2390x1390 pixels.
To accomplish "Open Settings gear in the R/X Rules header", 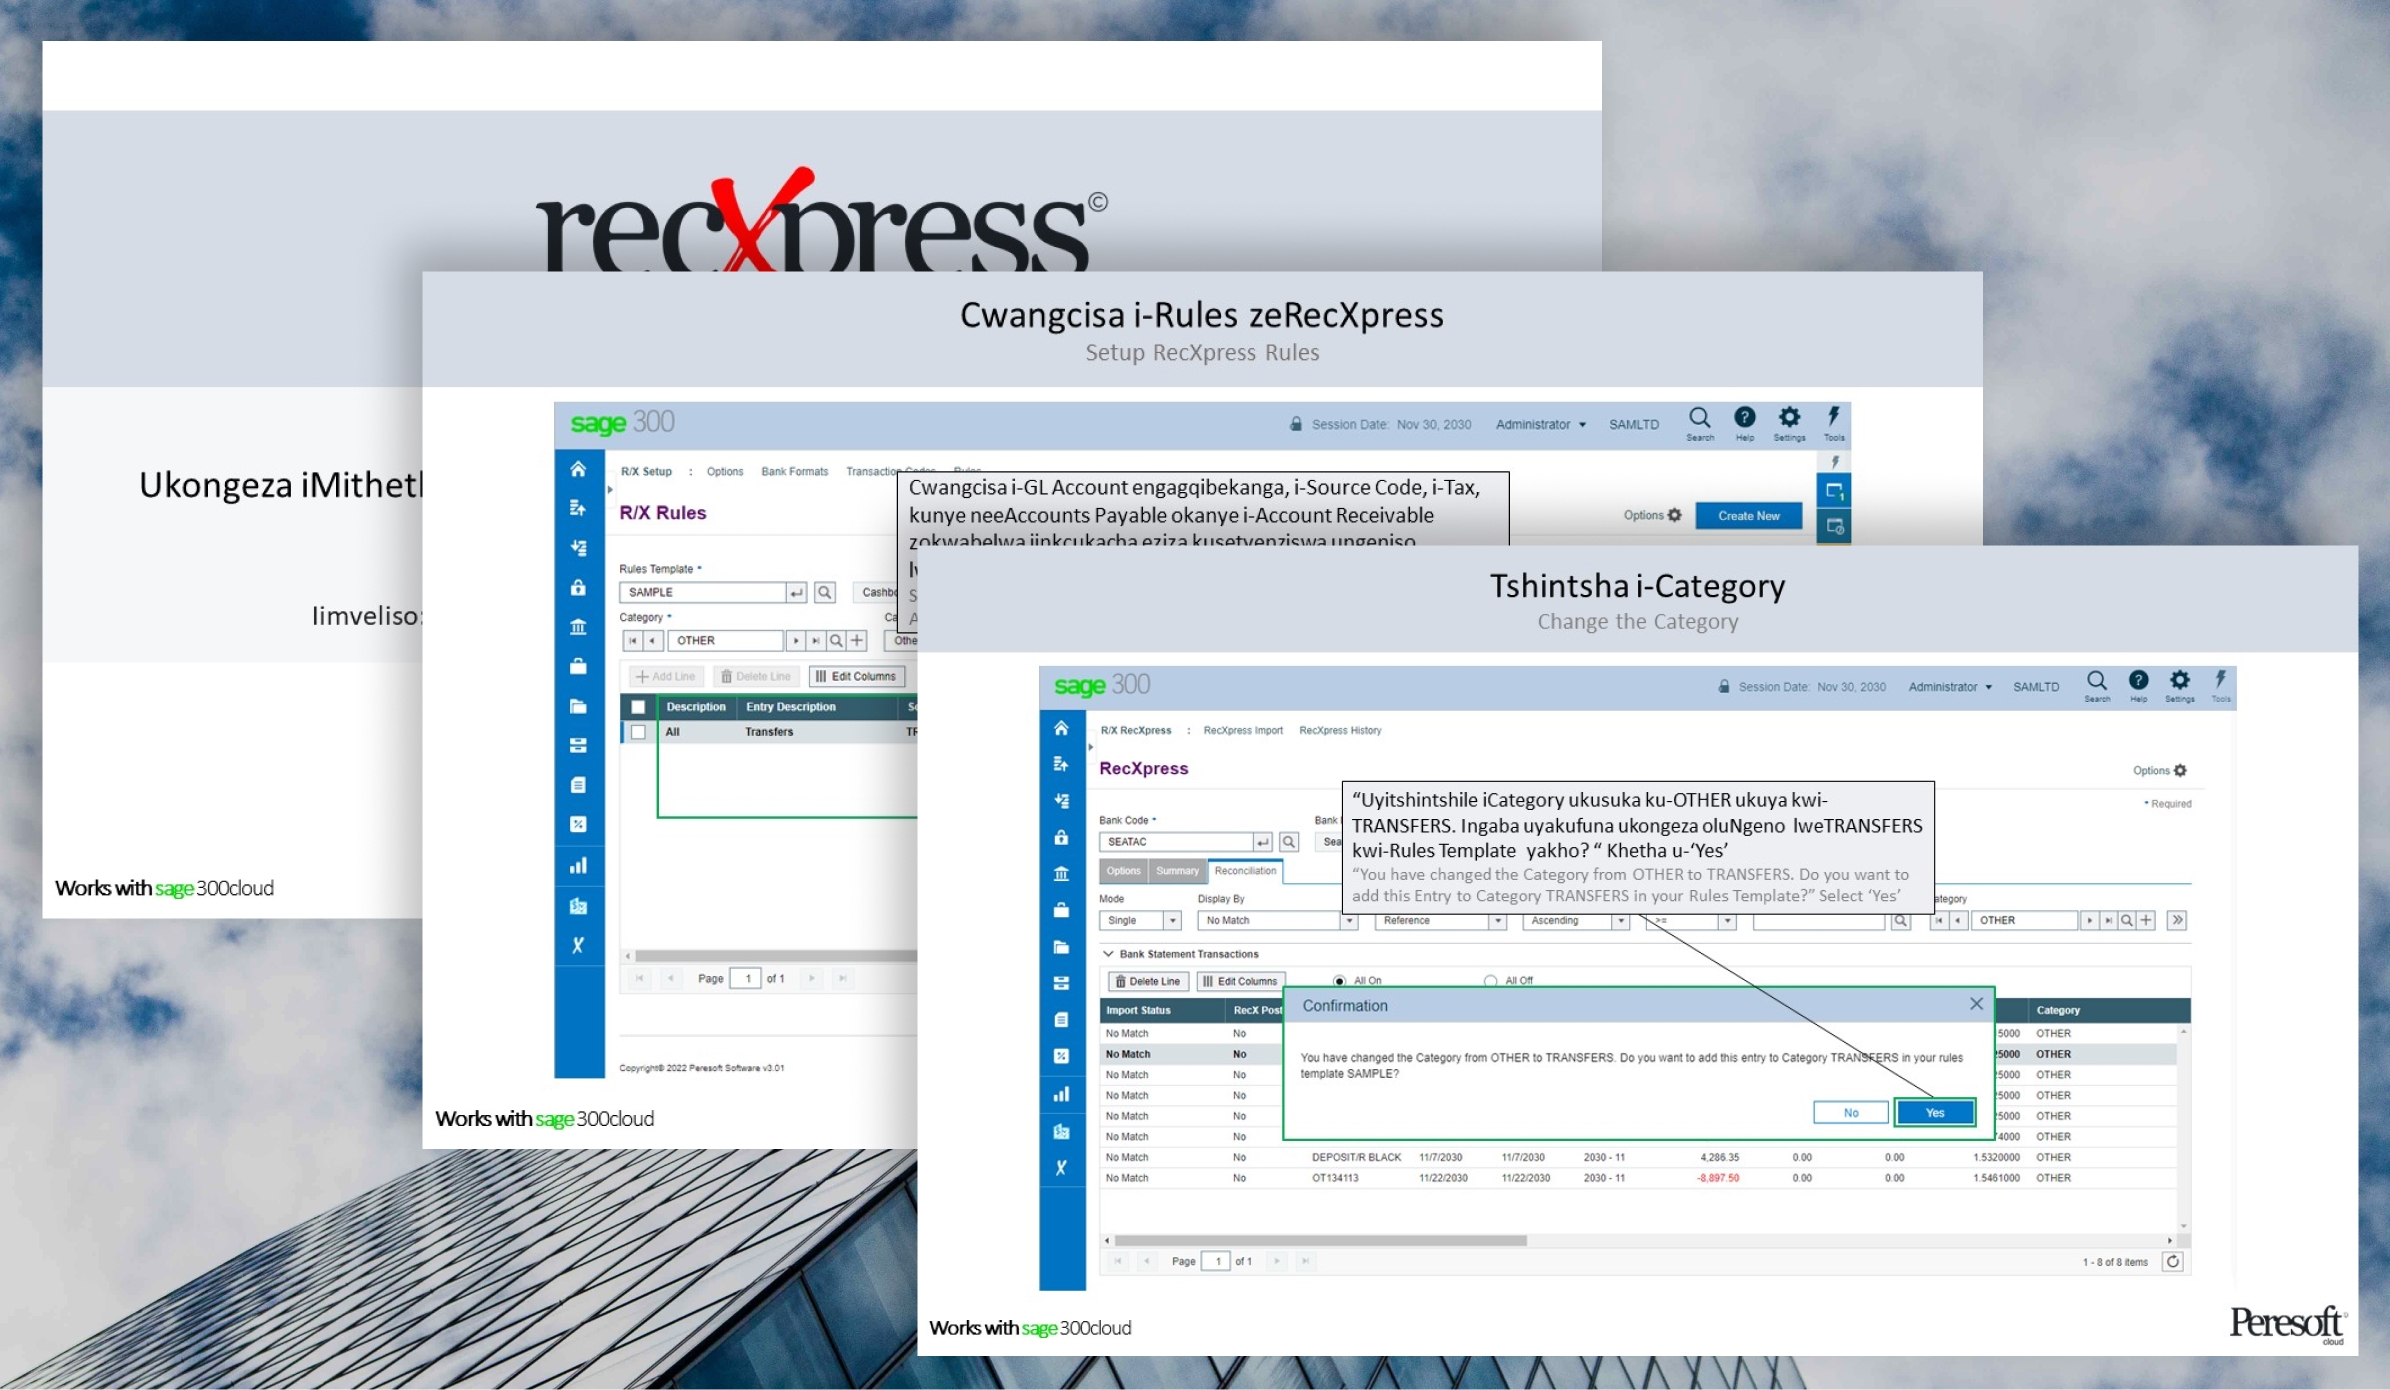I will point(1789,423).
